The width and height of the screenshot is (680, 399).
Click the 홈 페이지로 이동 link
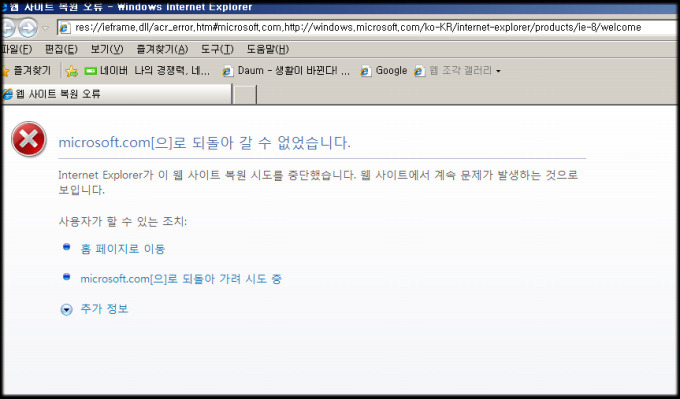tap(123, 249)
